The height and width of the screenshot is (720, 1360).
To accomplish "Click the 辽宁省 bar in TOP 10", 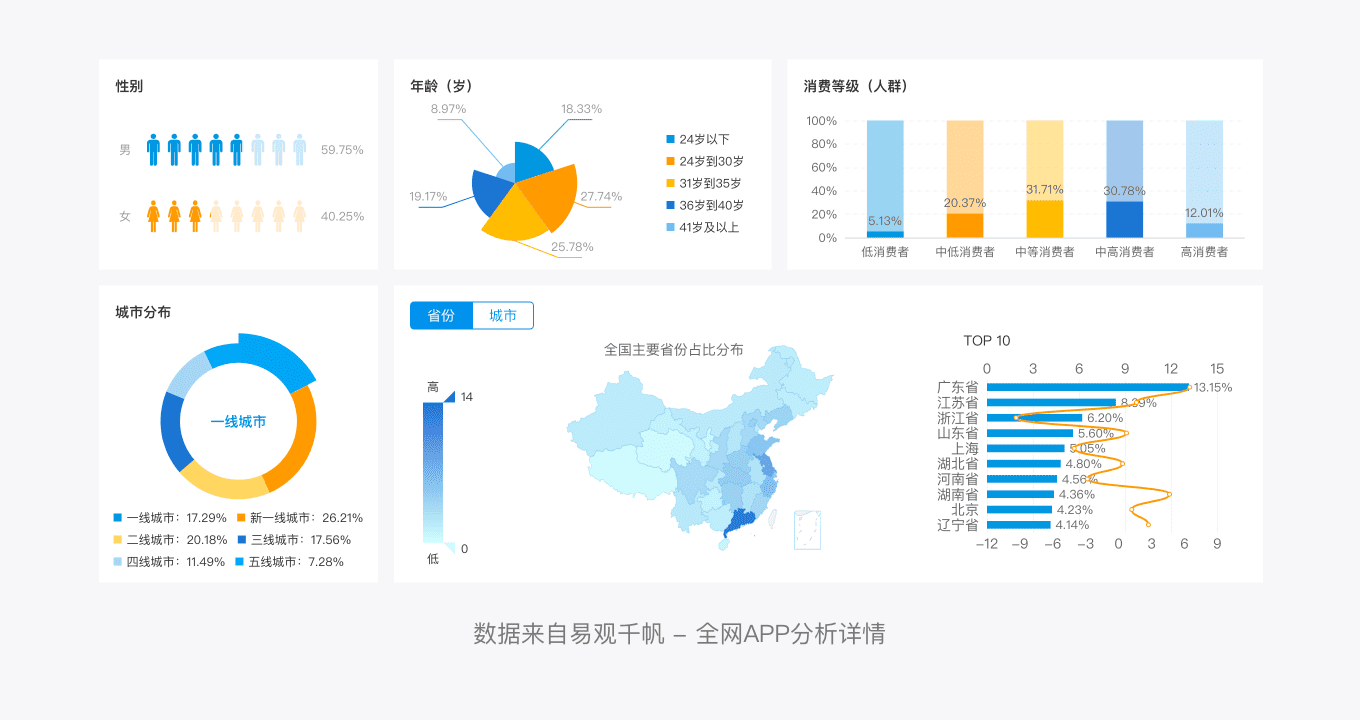I will (x=1019, y=525).
